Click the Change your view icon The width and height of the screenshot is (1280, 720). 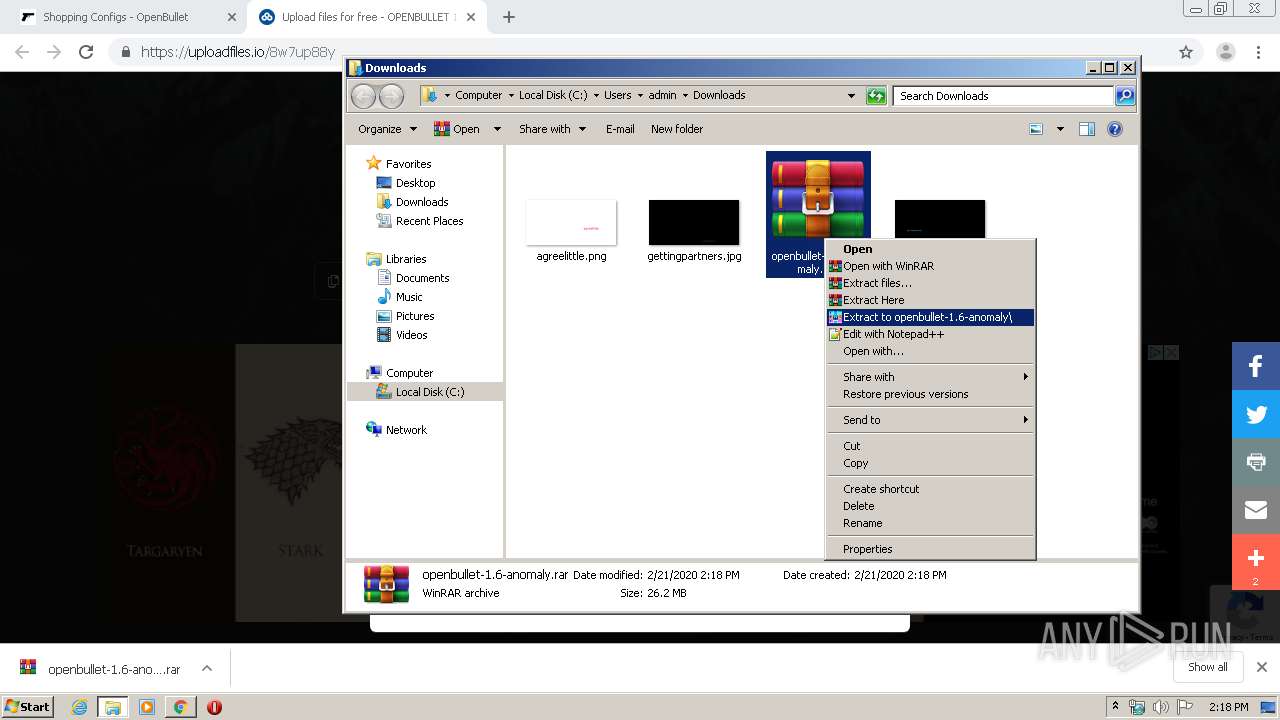(x=1036, y=129)
